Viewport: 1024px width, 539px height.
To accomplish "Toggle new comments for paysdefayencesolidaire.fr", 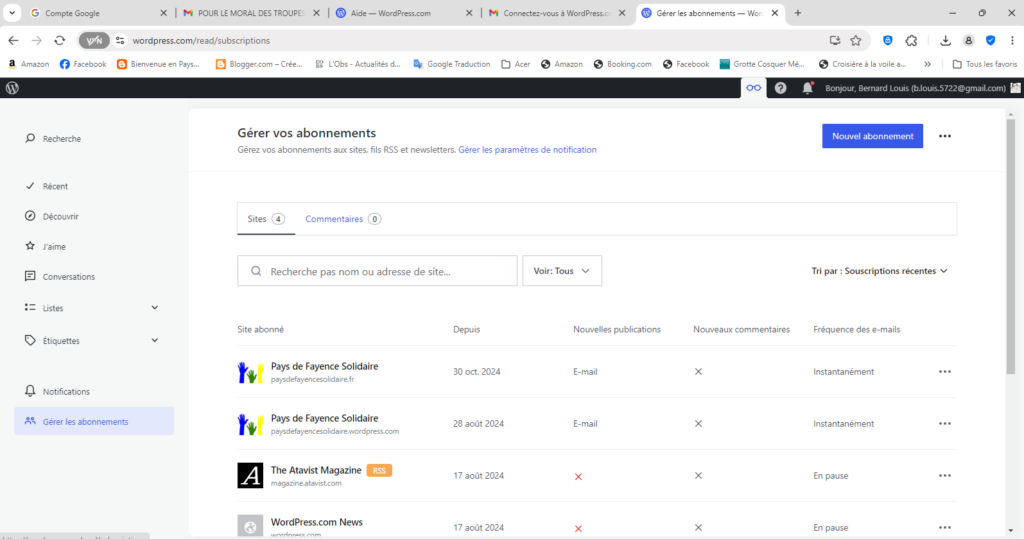I will click(698, 371).
